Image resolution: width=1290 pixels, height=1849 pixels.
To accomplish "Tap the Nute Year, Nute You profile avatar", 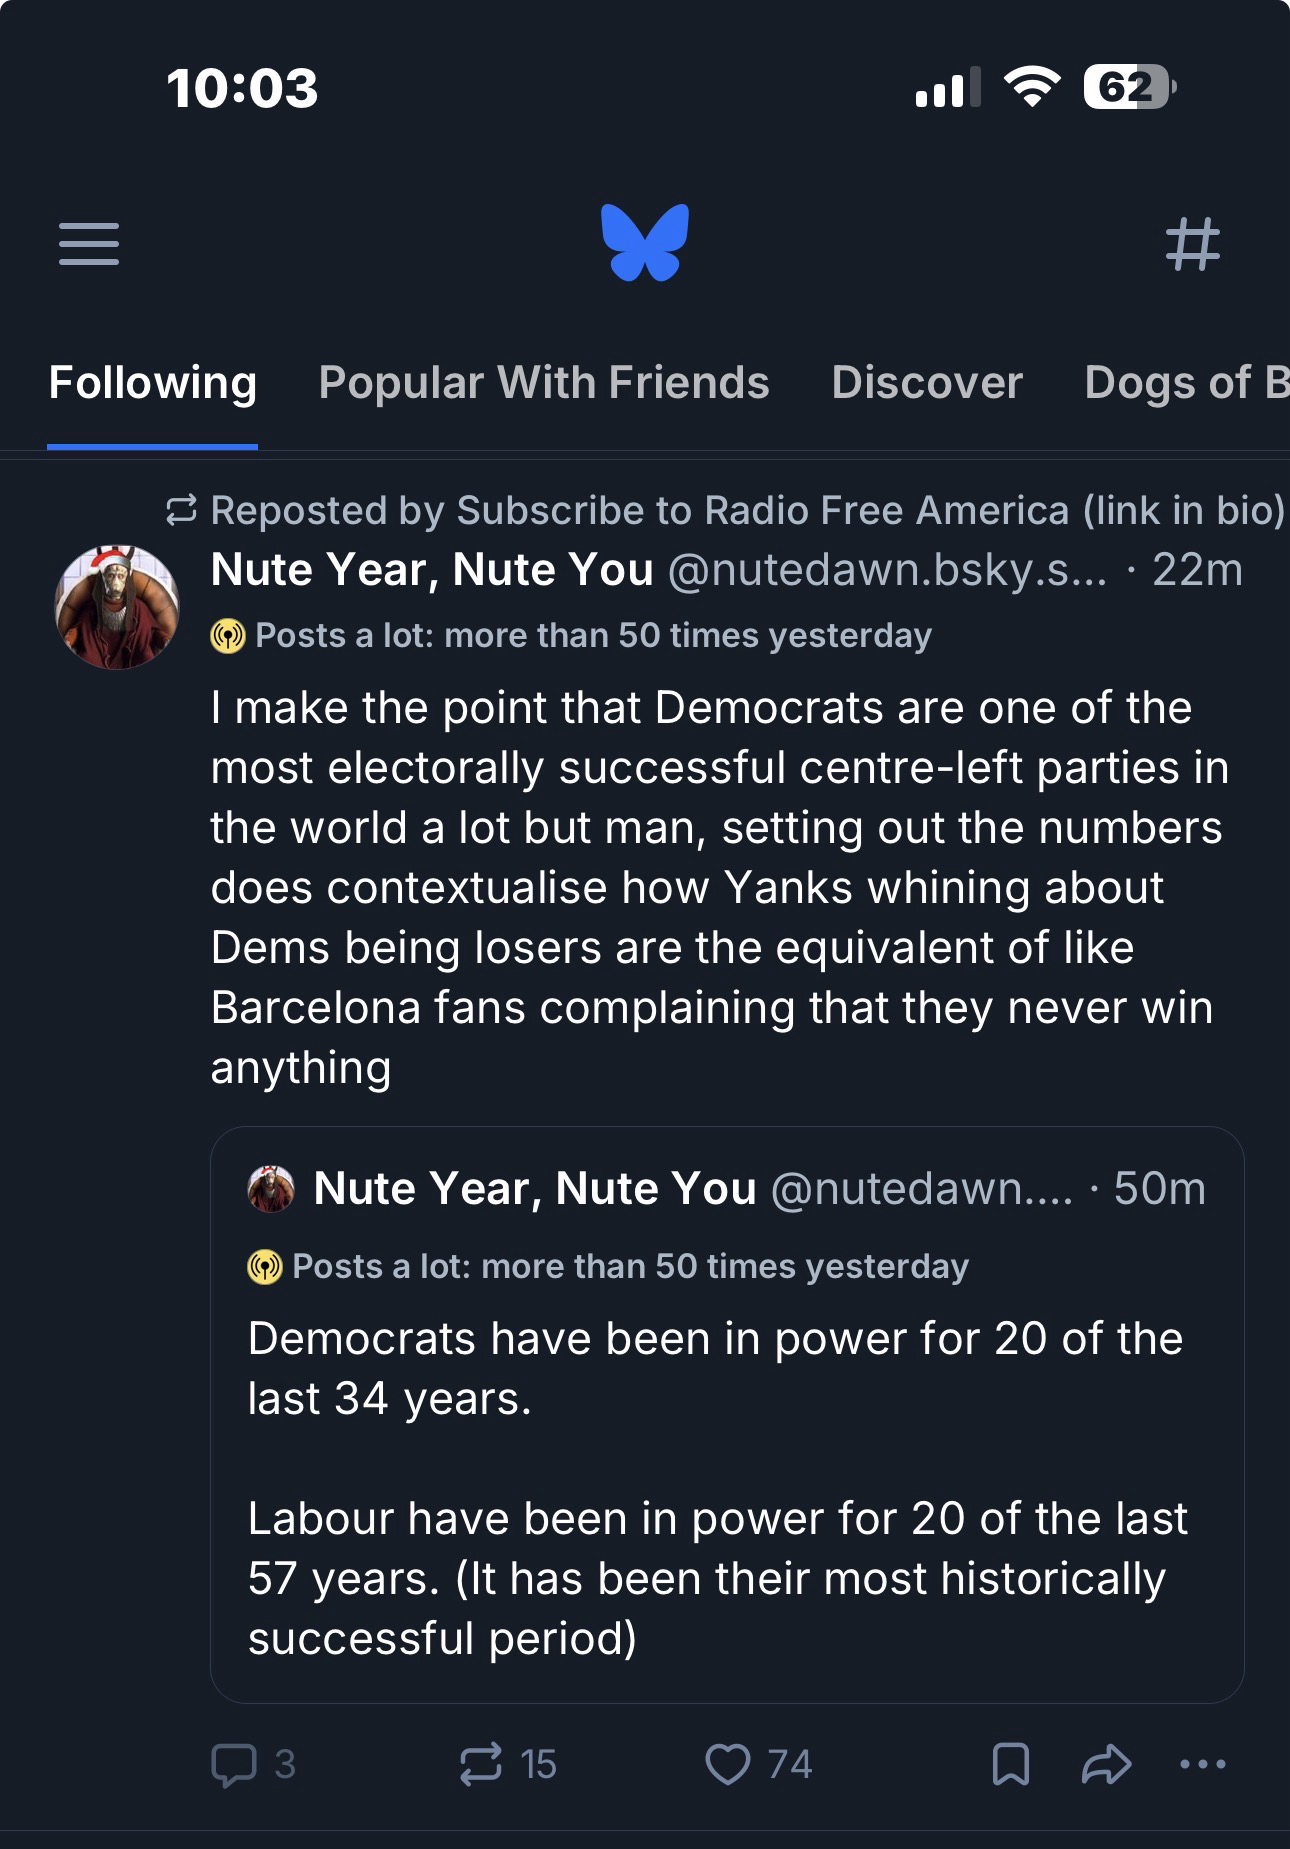I will coord(117,607).
